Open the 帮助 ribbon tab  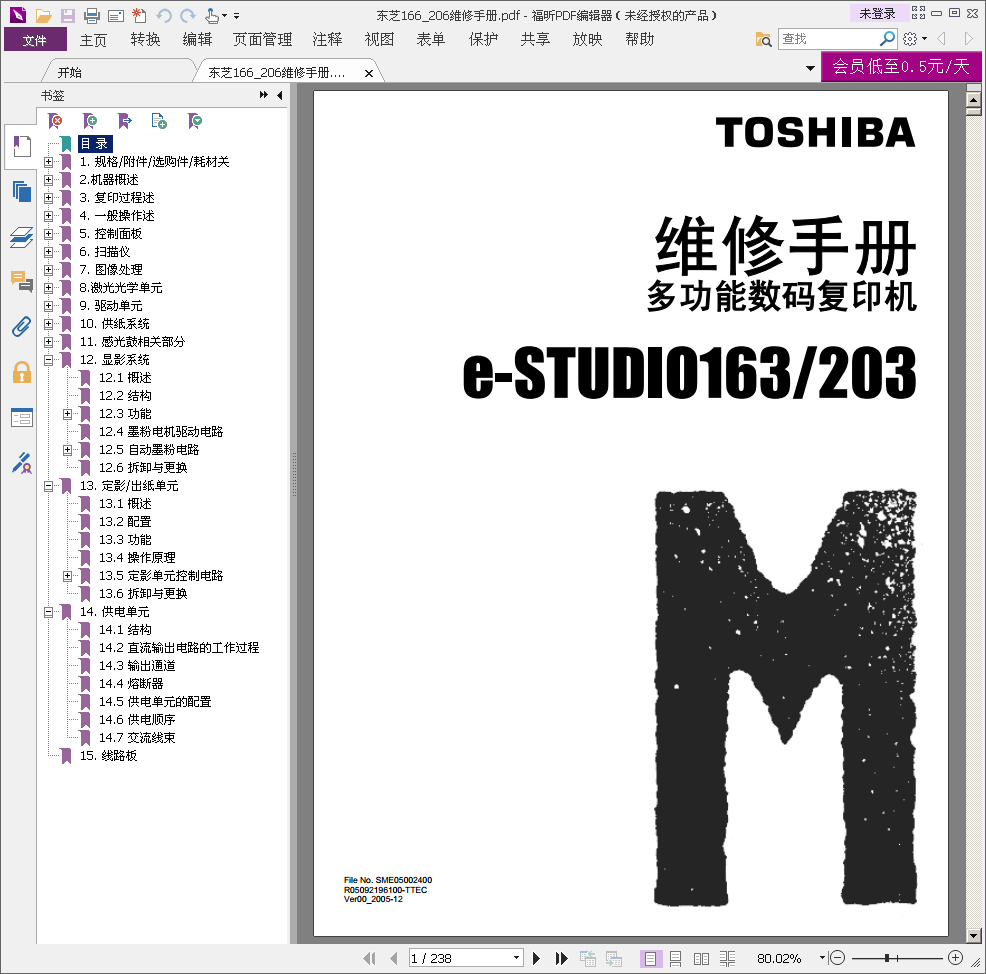(x=640, y=40)
